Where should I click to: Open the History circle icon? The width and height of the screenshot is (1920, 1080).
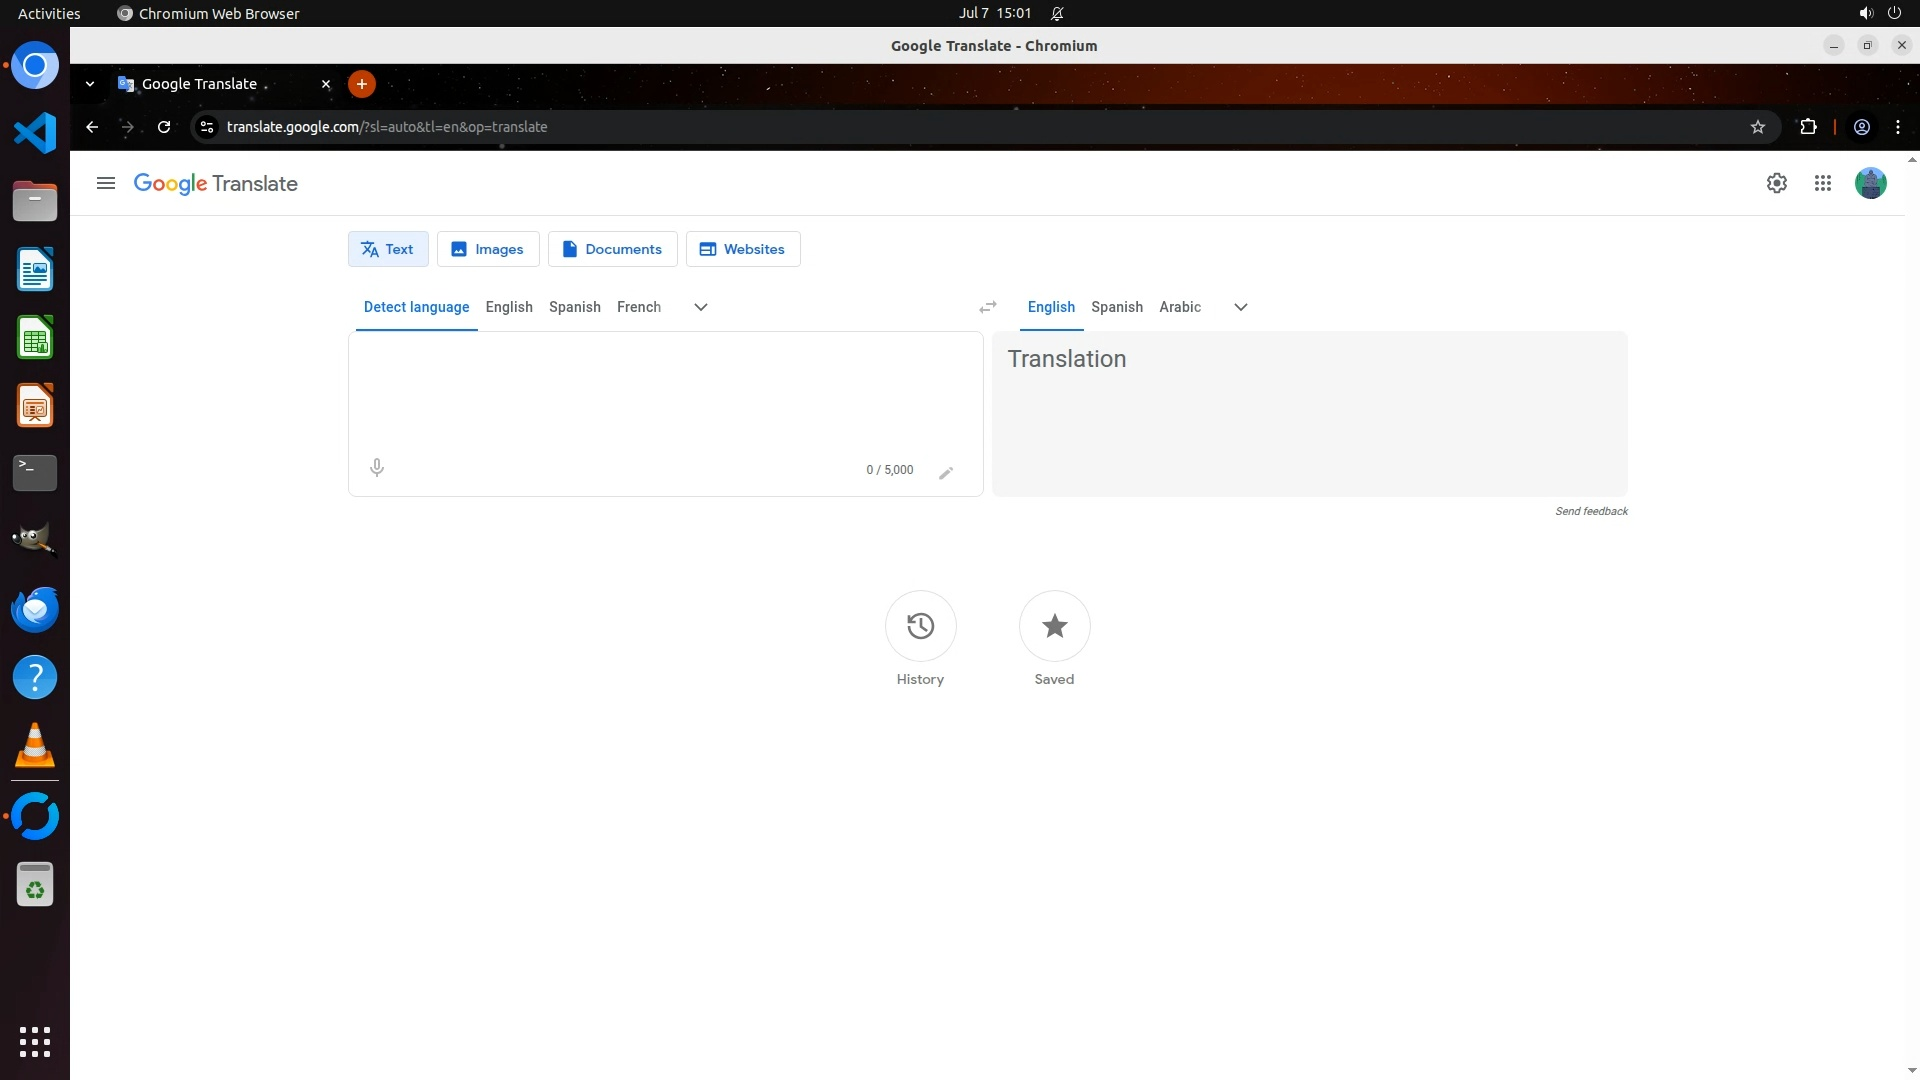pos(920,626)
